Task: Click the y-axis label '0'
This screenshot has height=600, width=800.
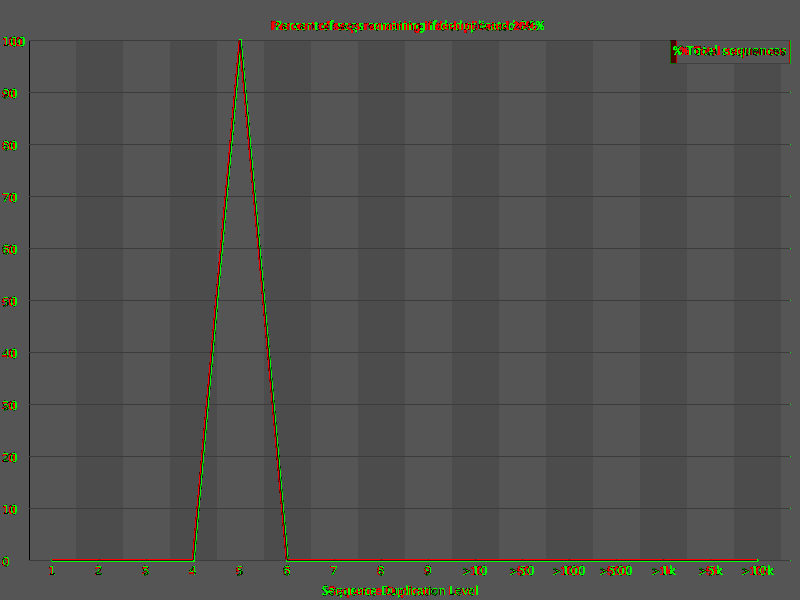Action: (6, 562)
